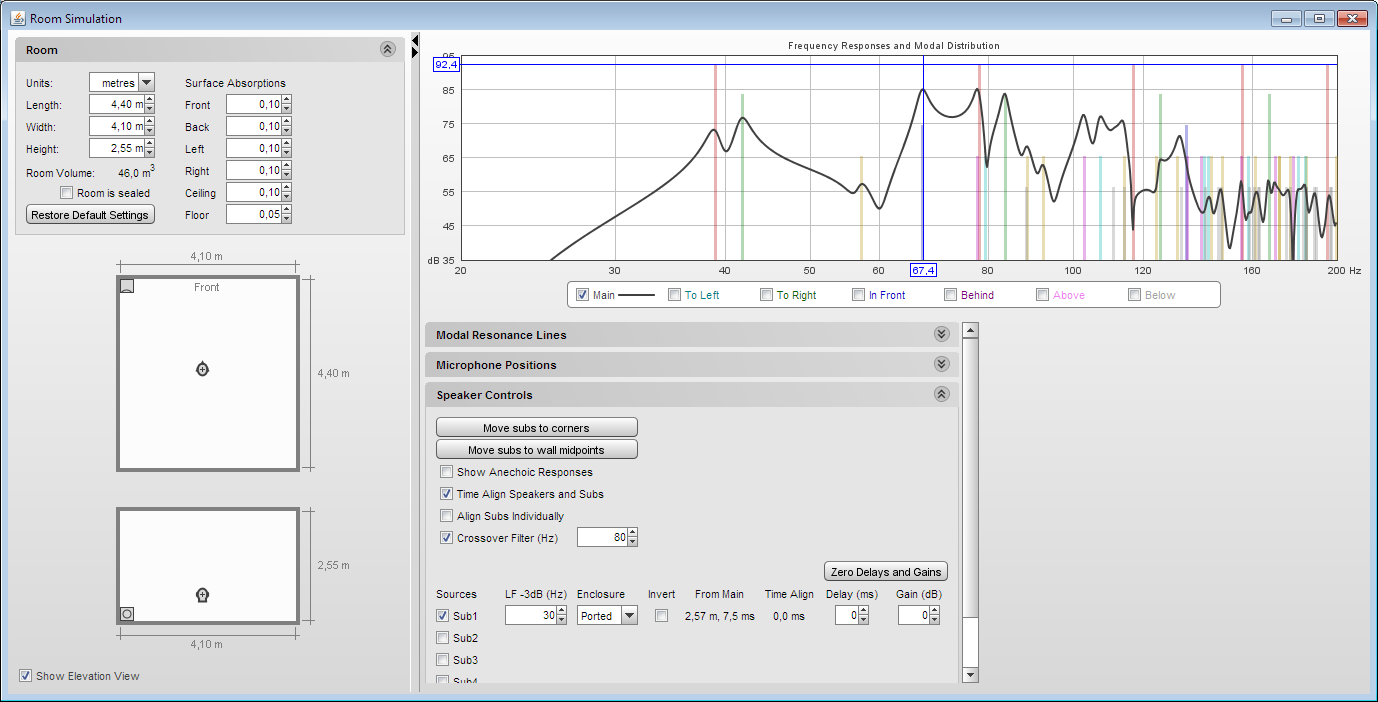Click Restore Default Settings button
The height and width of the screenshot is (702, 1378).
click(90, 215)
